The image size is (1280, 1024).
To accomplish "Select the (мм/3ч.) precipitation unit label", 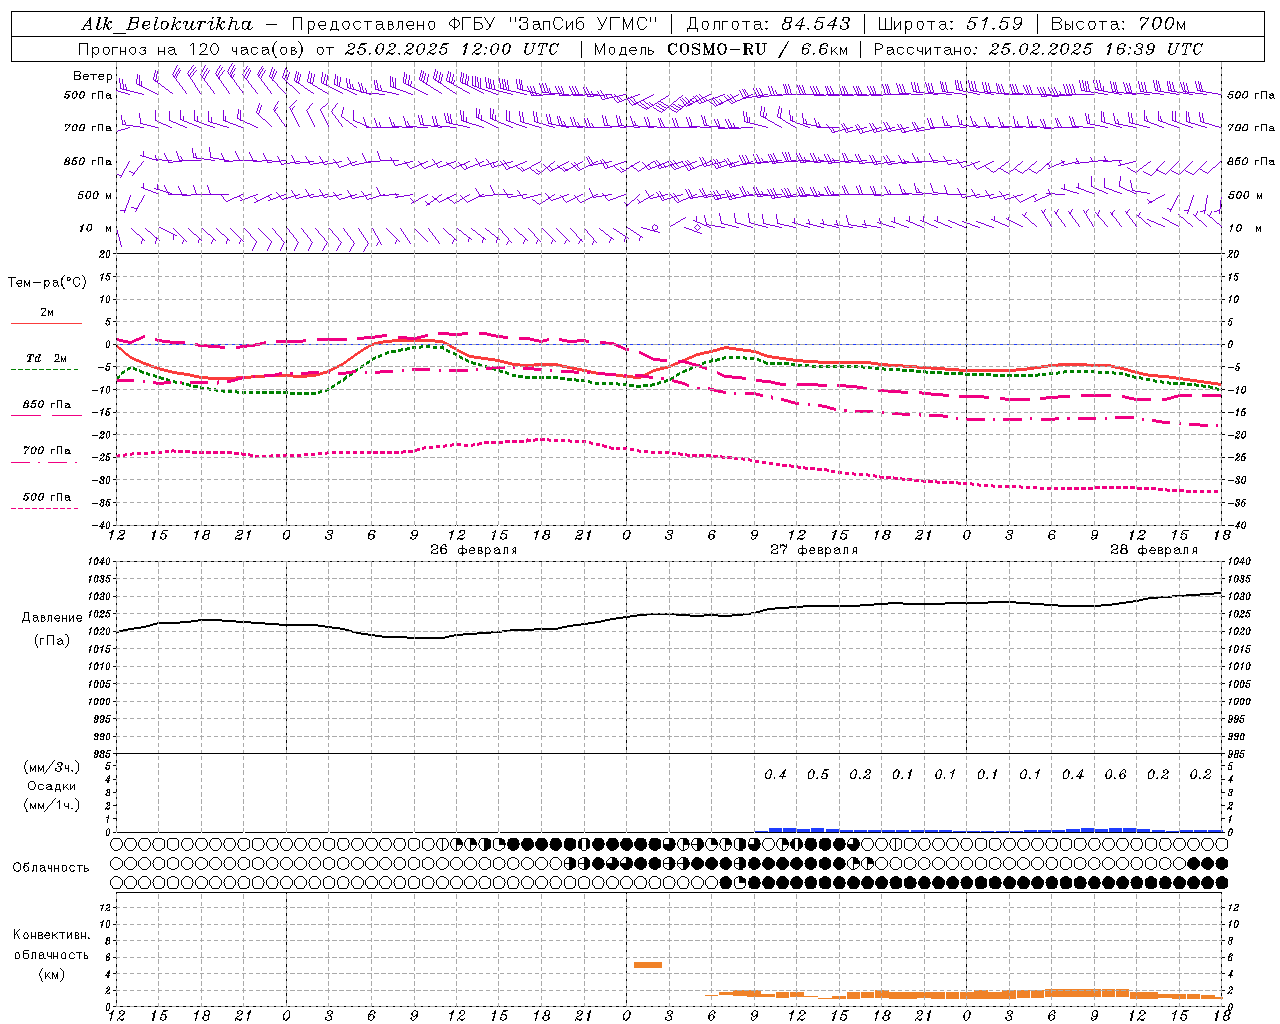I will (51, 768).
